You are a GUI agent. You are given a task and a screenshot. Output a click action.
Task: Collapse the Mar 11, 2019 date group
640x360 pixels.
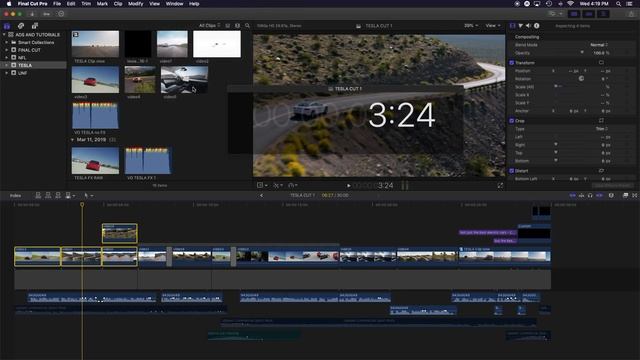[73, 140]
